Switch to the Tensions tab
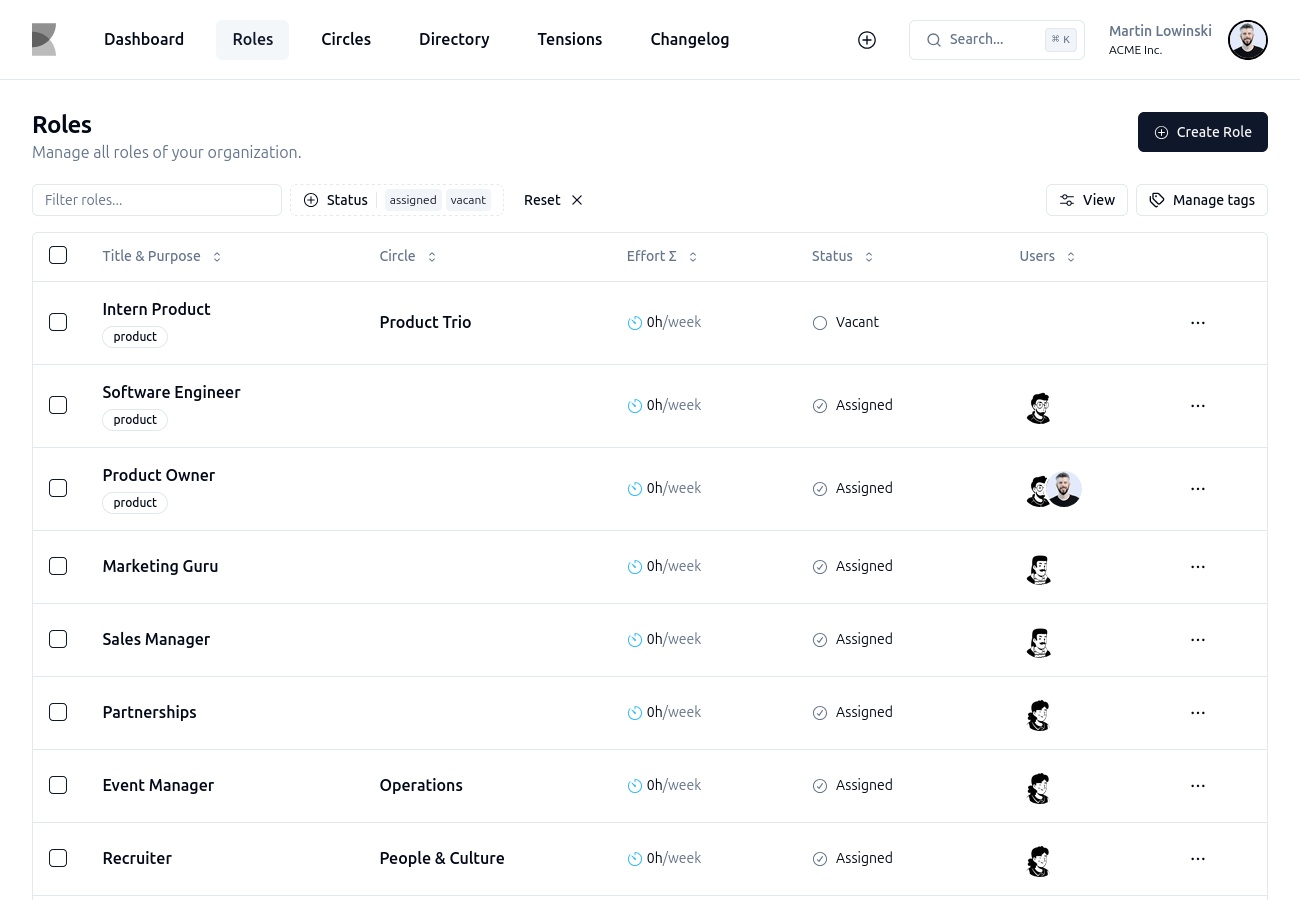Screen dimensions: 1300x900 (x=570, y=39)
